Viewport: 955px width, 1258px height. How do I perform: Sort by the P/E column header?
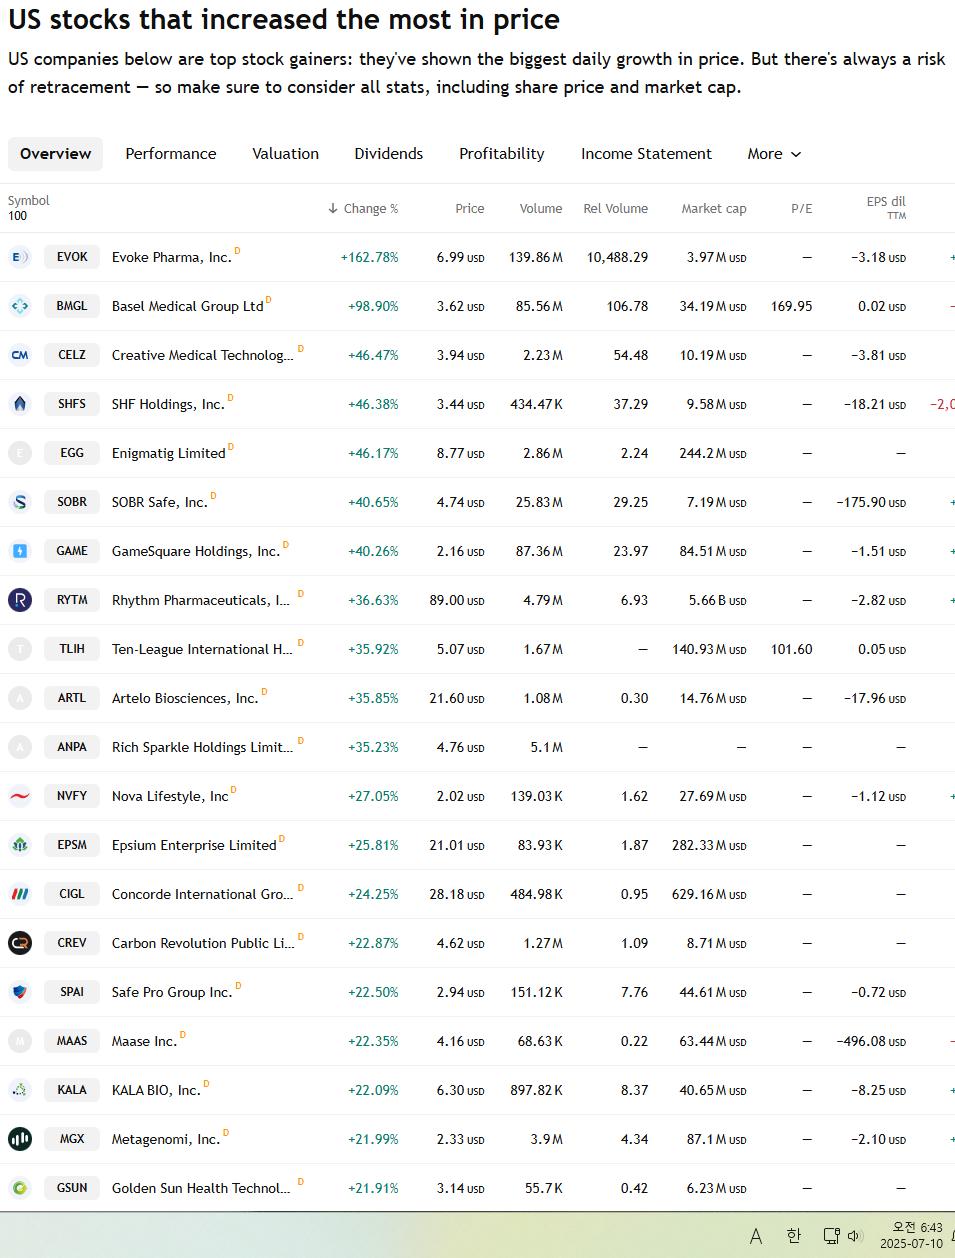tap(802, 209)
